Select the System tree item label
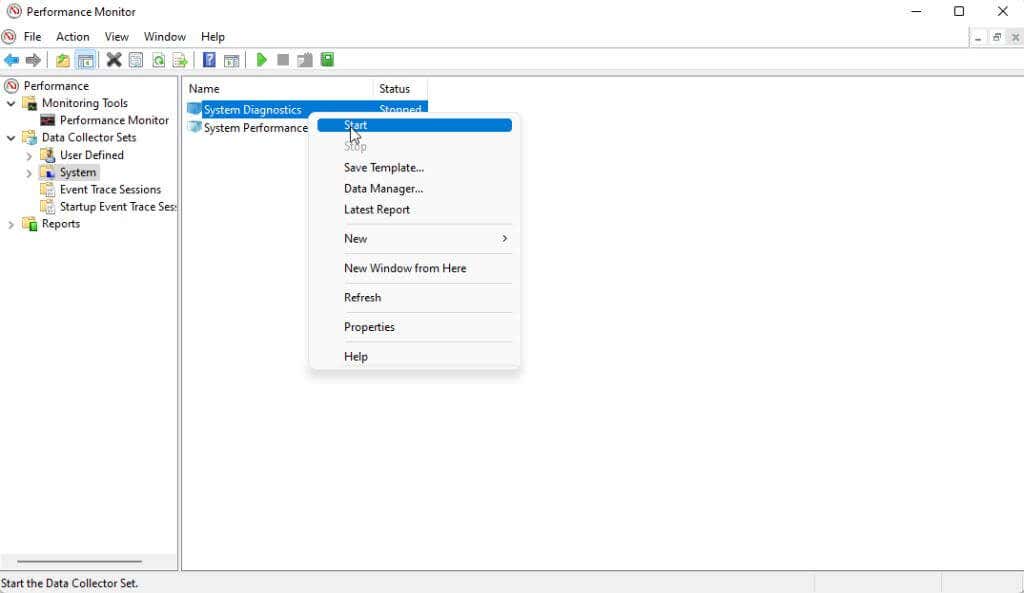This screenshot has width=1024, height=593. pyautogui.click(x=78, y=172)
